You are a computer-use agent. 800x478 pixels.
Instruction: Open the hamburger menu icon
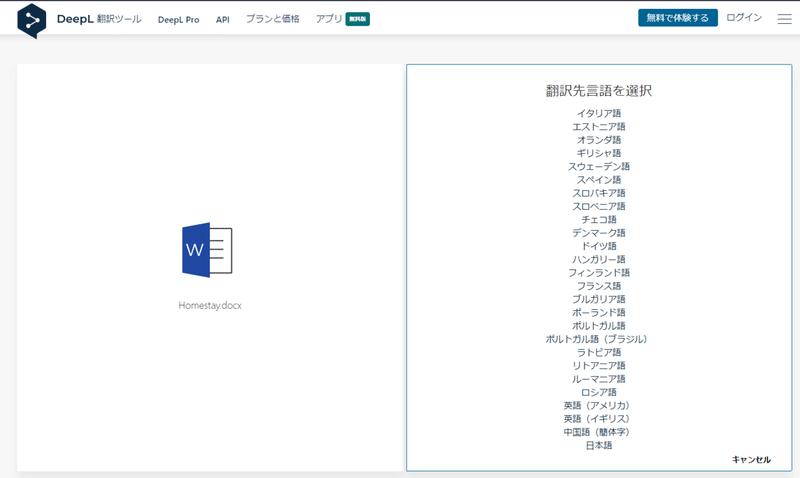pyautogui.click(x=784, y=19)
